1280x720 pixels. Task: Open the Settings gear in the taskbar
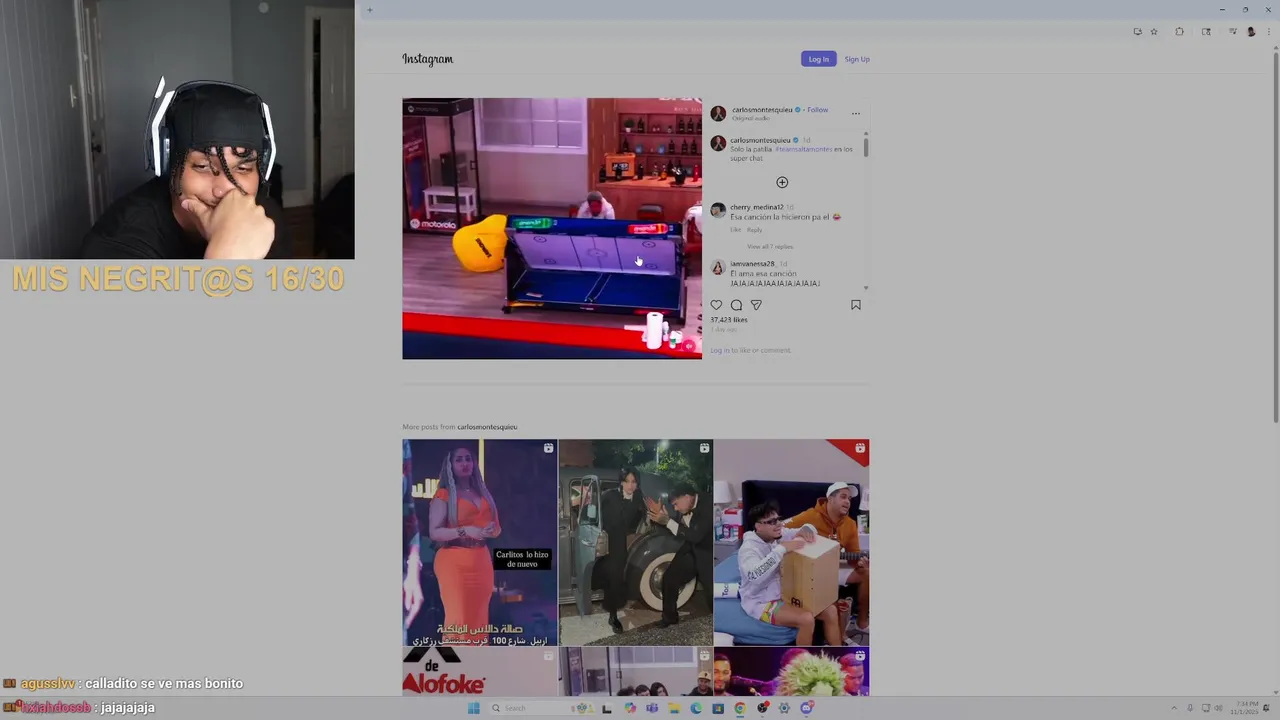pos(784,708)
